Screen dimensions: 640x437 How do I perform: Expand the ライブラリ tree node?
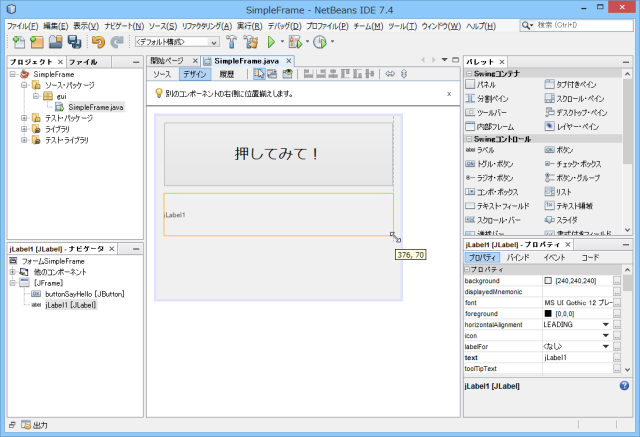point(24,129)
